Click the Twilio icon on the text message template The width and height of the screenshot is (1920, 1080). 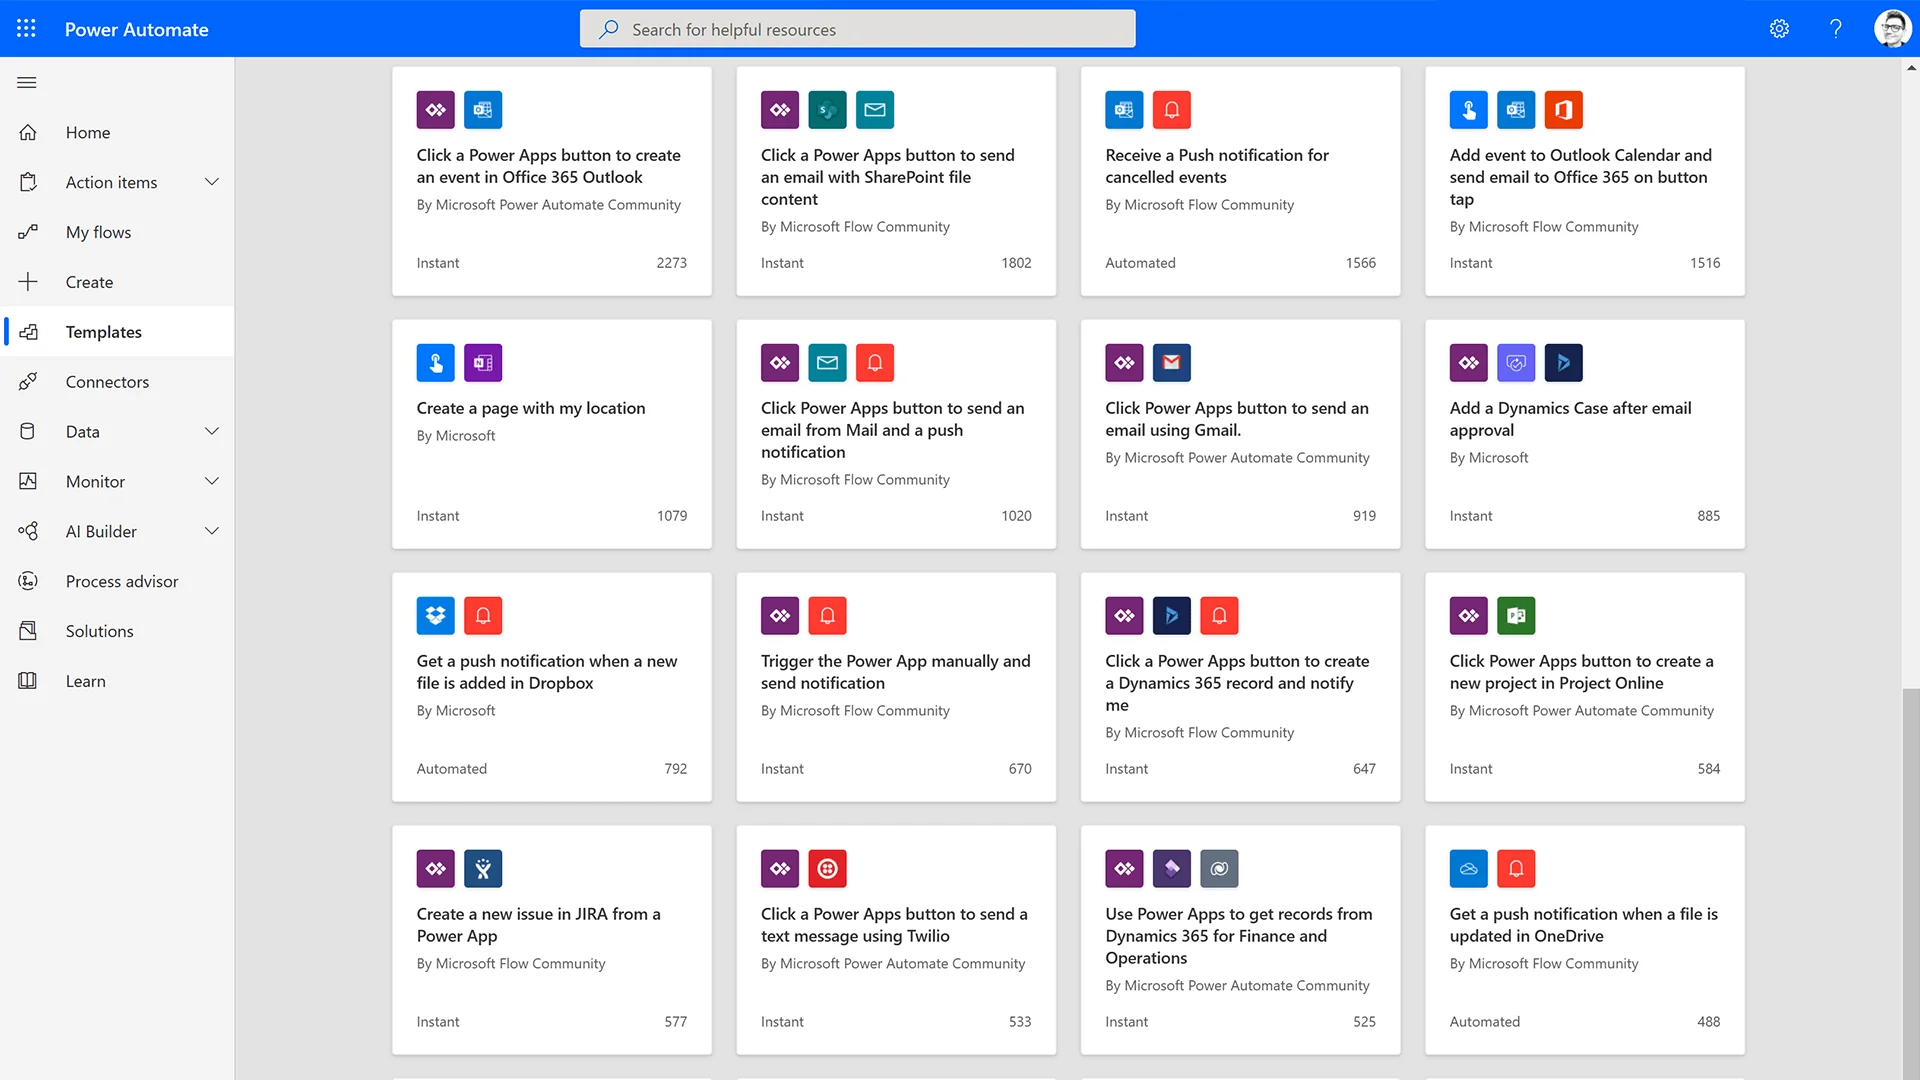[x=827, y=868]
